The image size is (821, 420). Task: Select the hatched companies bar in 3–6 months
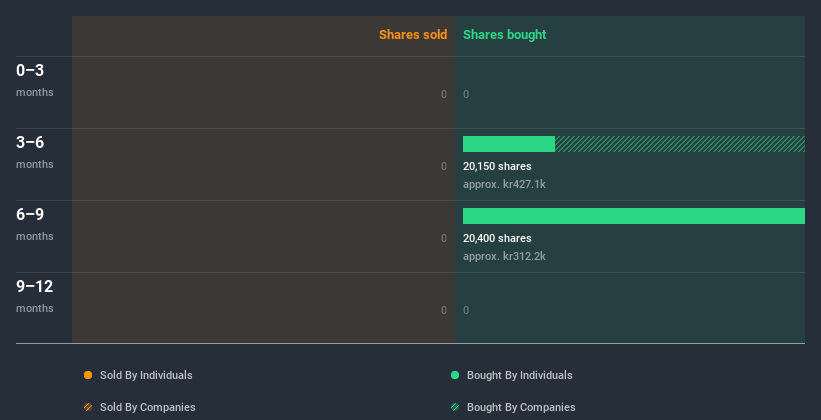click(680, 144)
